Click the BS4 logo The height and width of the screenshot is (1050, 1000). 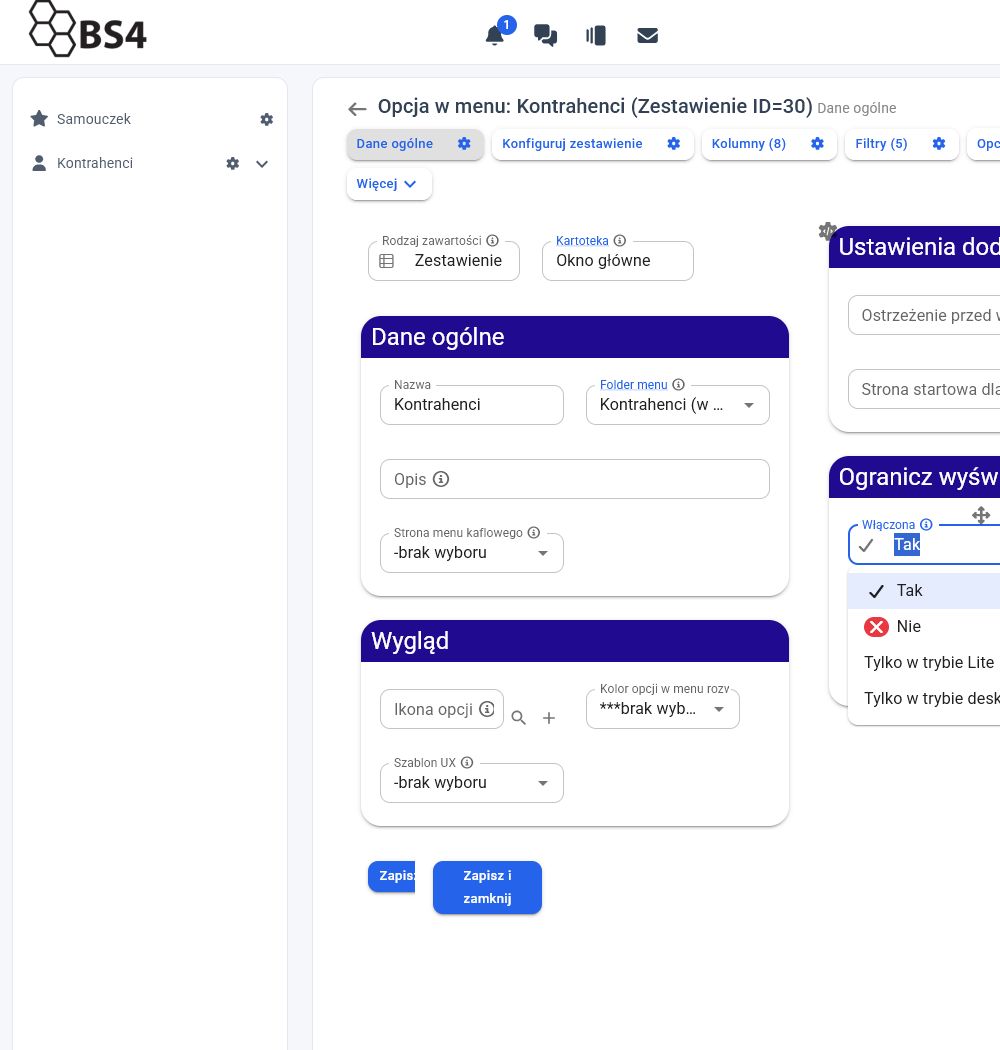(88, 29)
